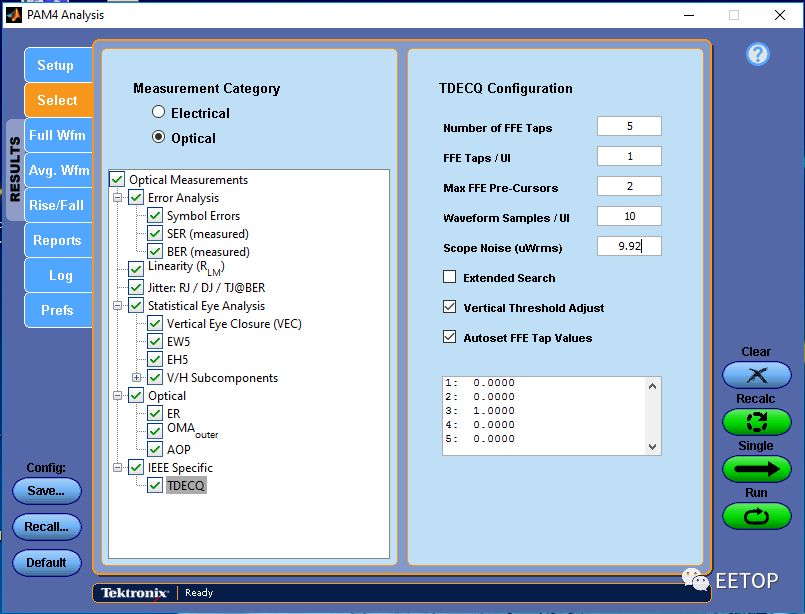805x614 pixels.
Task: Click the Number of FFE Taps field
Action: [x=629, y=126]
